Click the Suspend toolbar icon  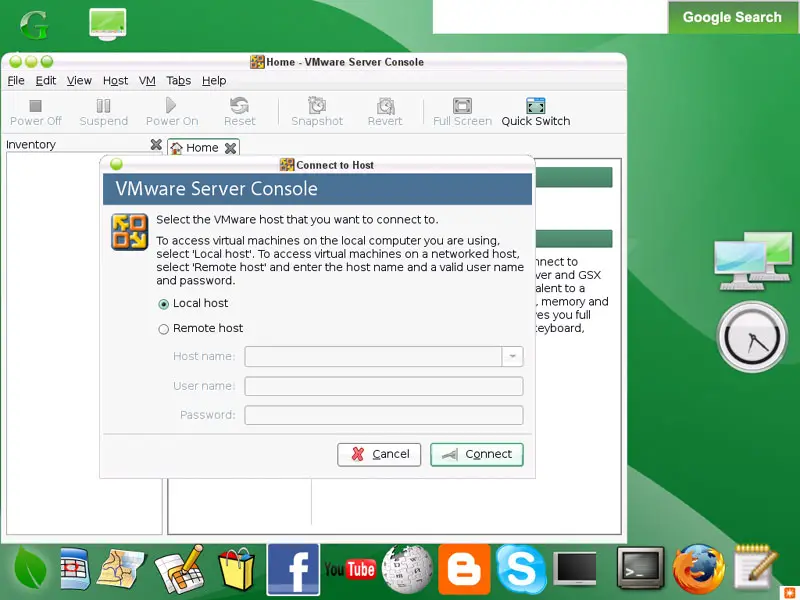pyautogui.click(x=103, y=106)
